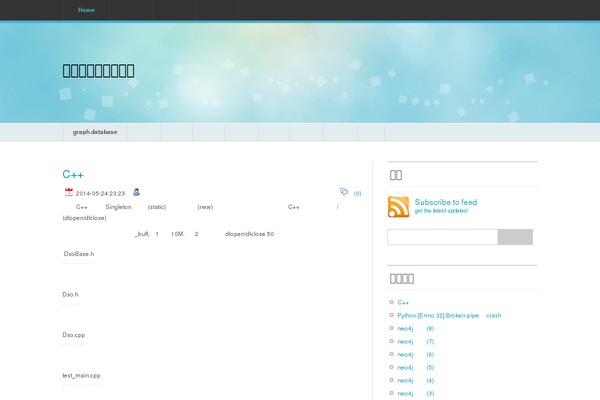Click the author avatar icon

click(x=136, y=192)
